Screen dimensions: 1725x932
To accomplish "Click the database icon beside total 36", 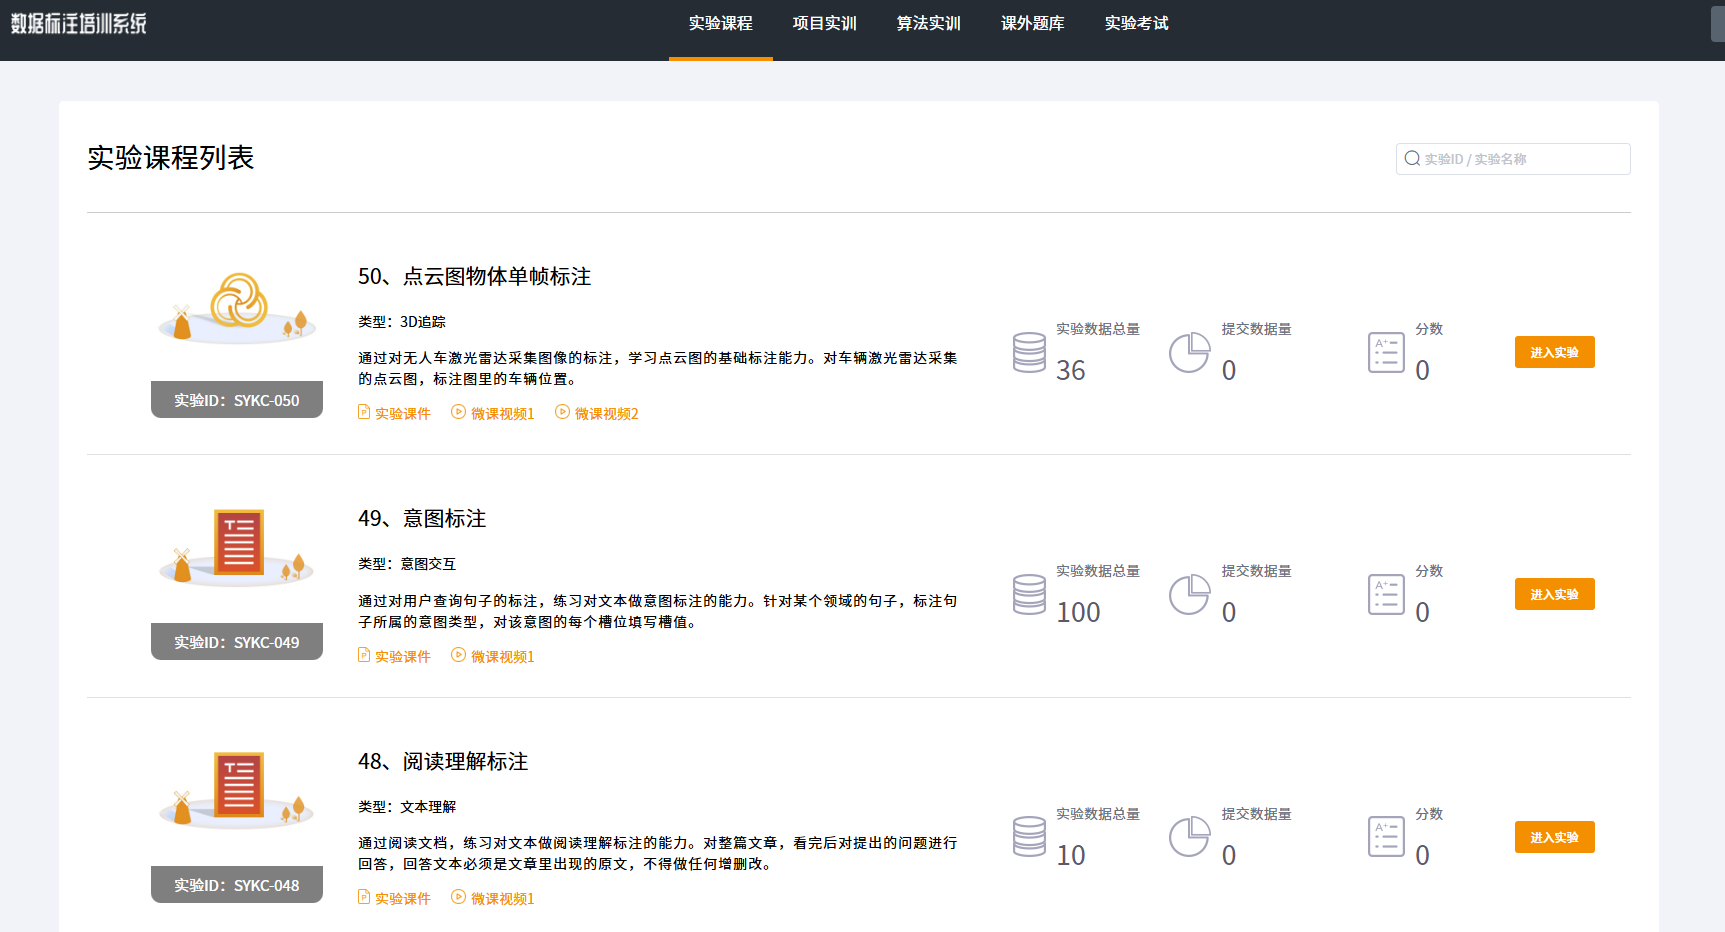I will pos(1029,352).
